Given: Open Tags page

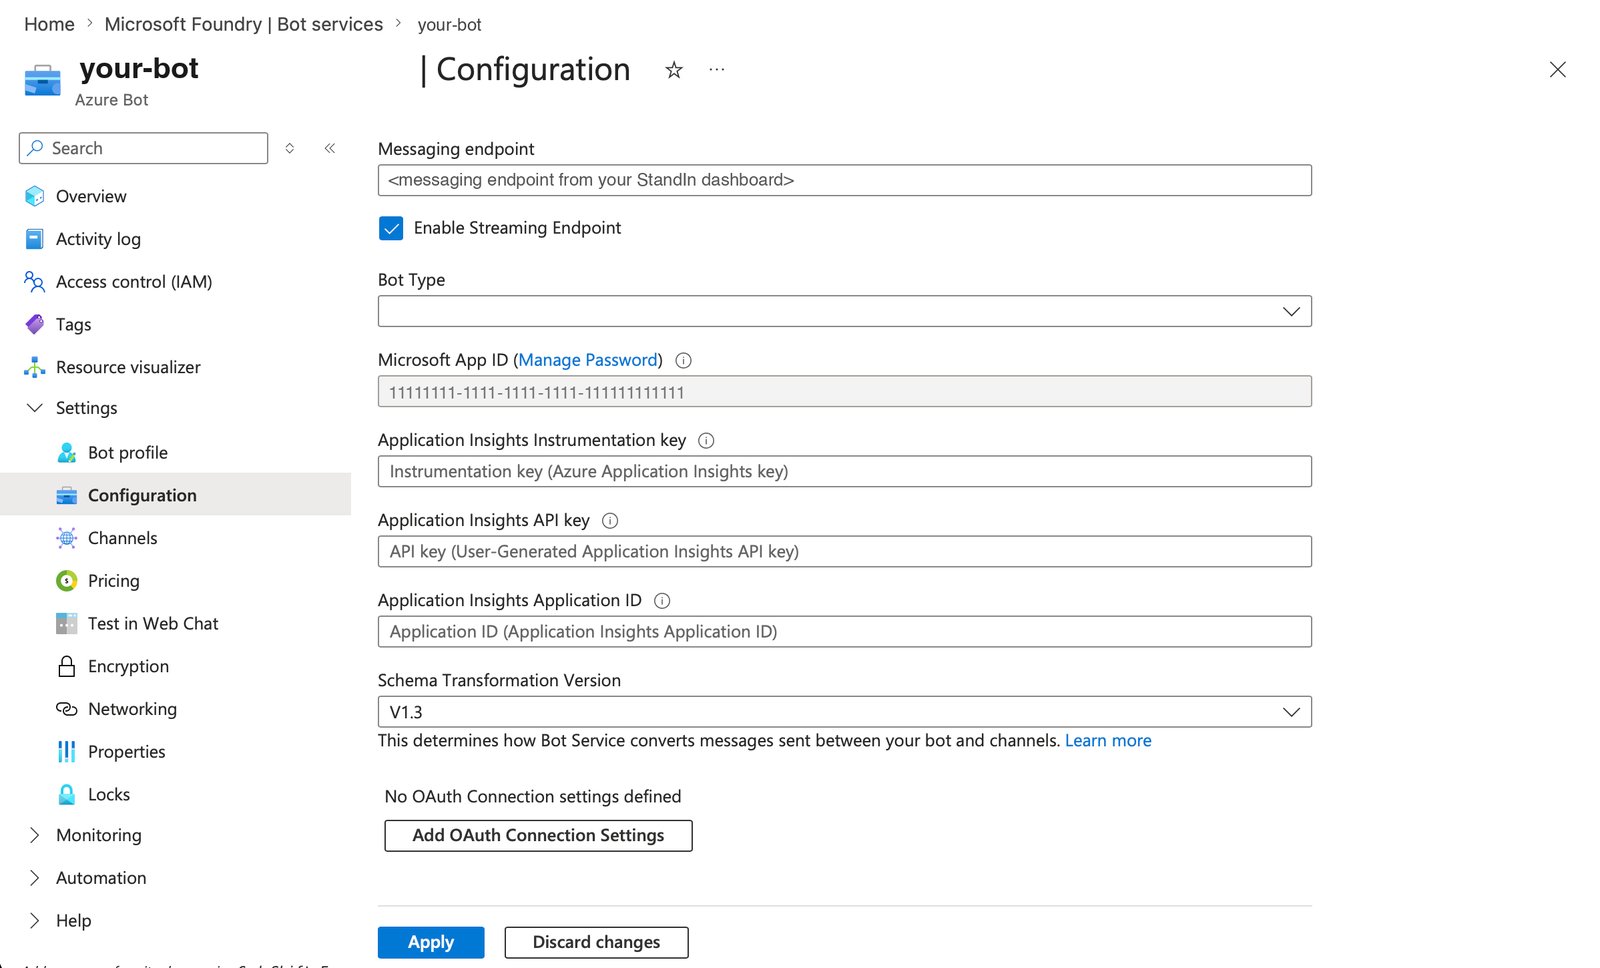Looking at the screenshot, I should 73,324.
